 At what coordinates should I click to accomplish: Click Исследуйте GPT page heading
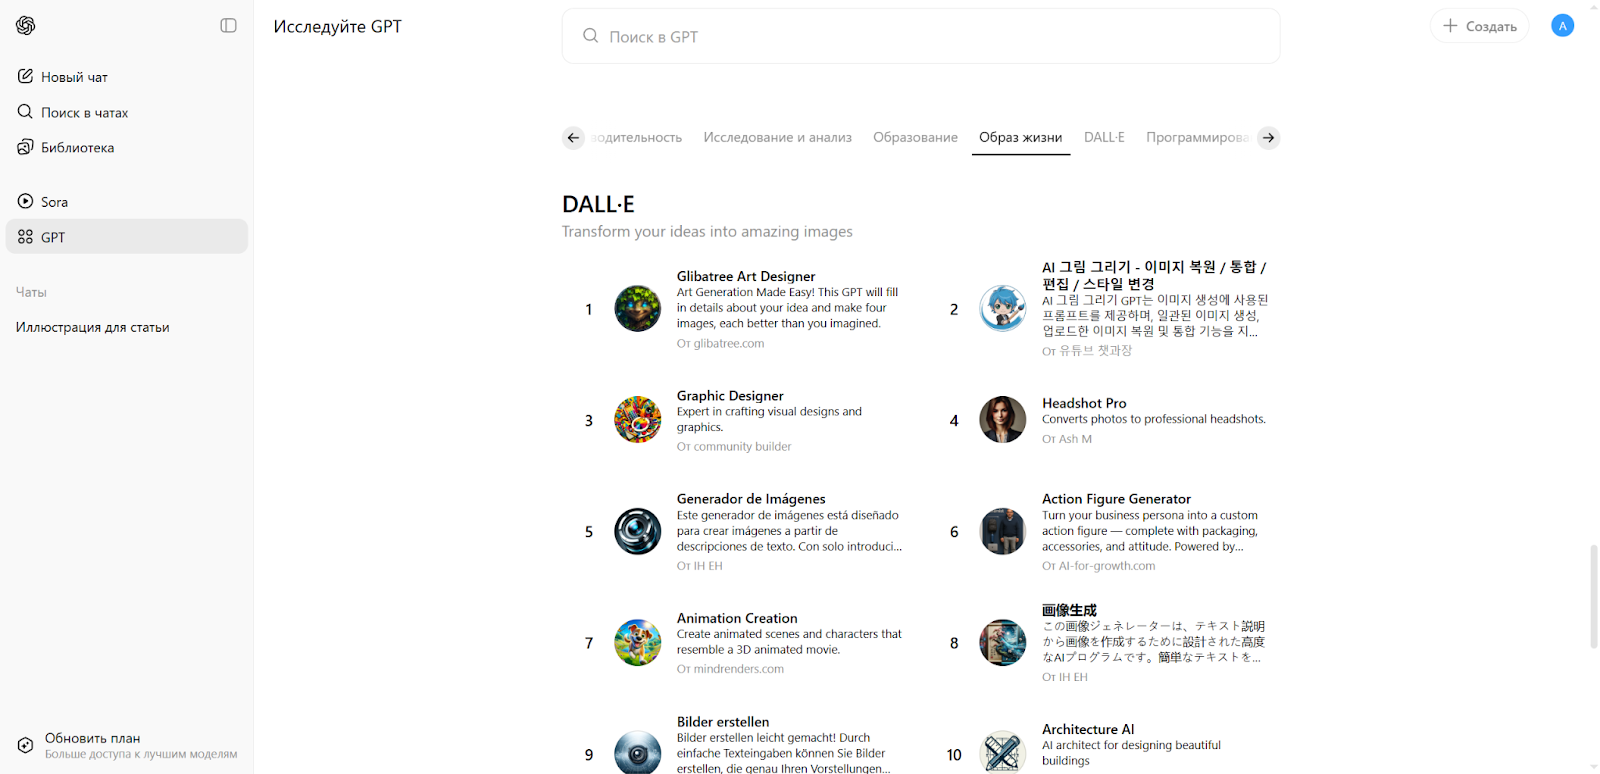(x=337, y=27)
